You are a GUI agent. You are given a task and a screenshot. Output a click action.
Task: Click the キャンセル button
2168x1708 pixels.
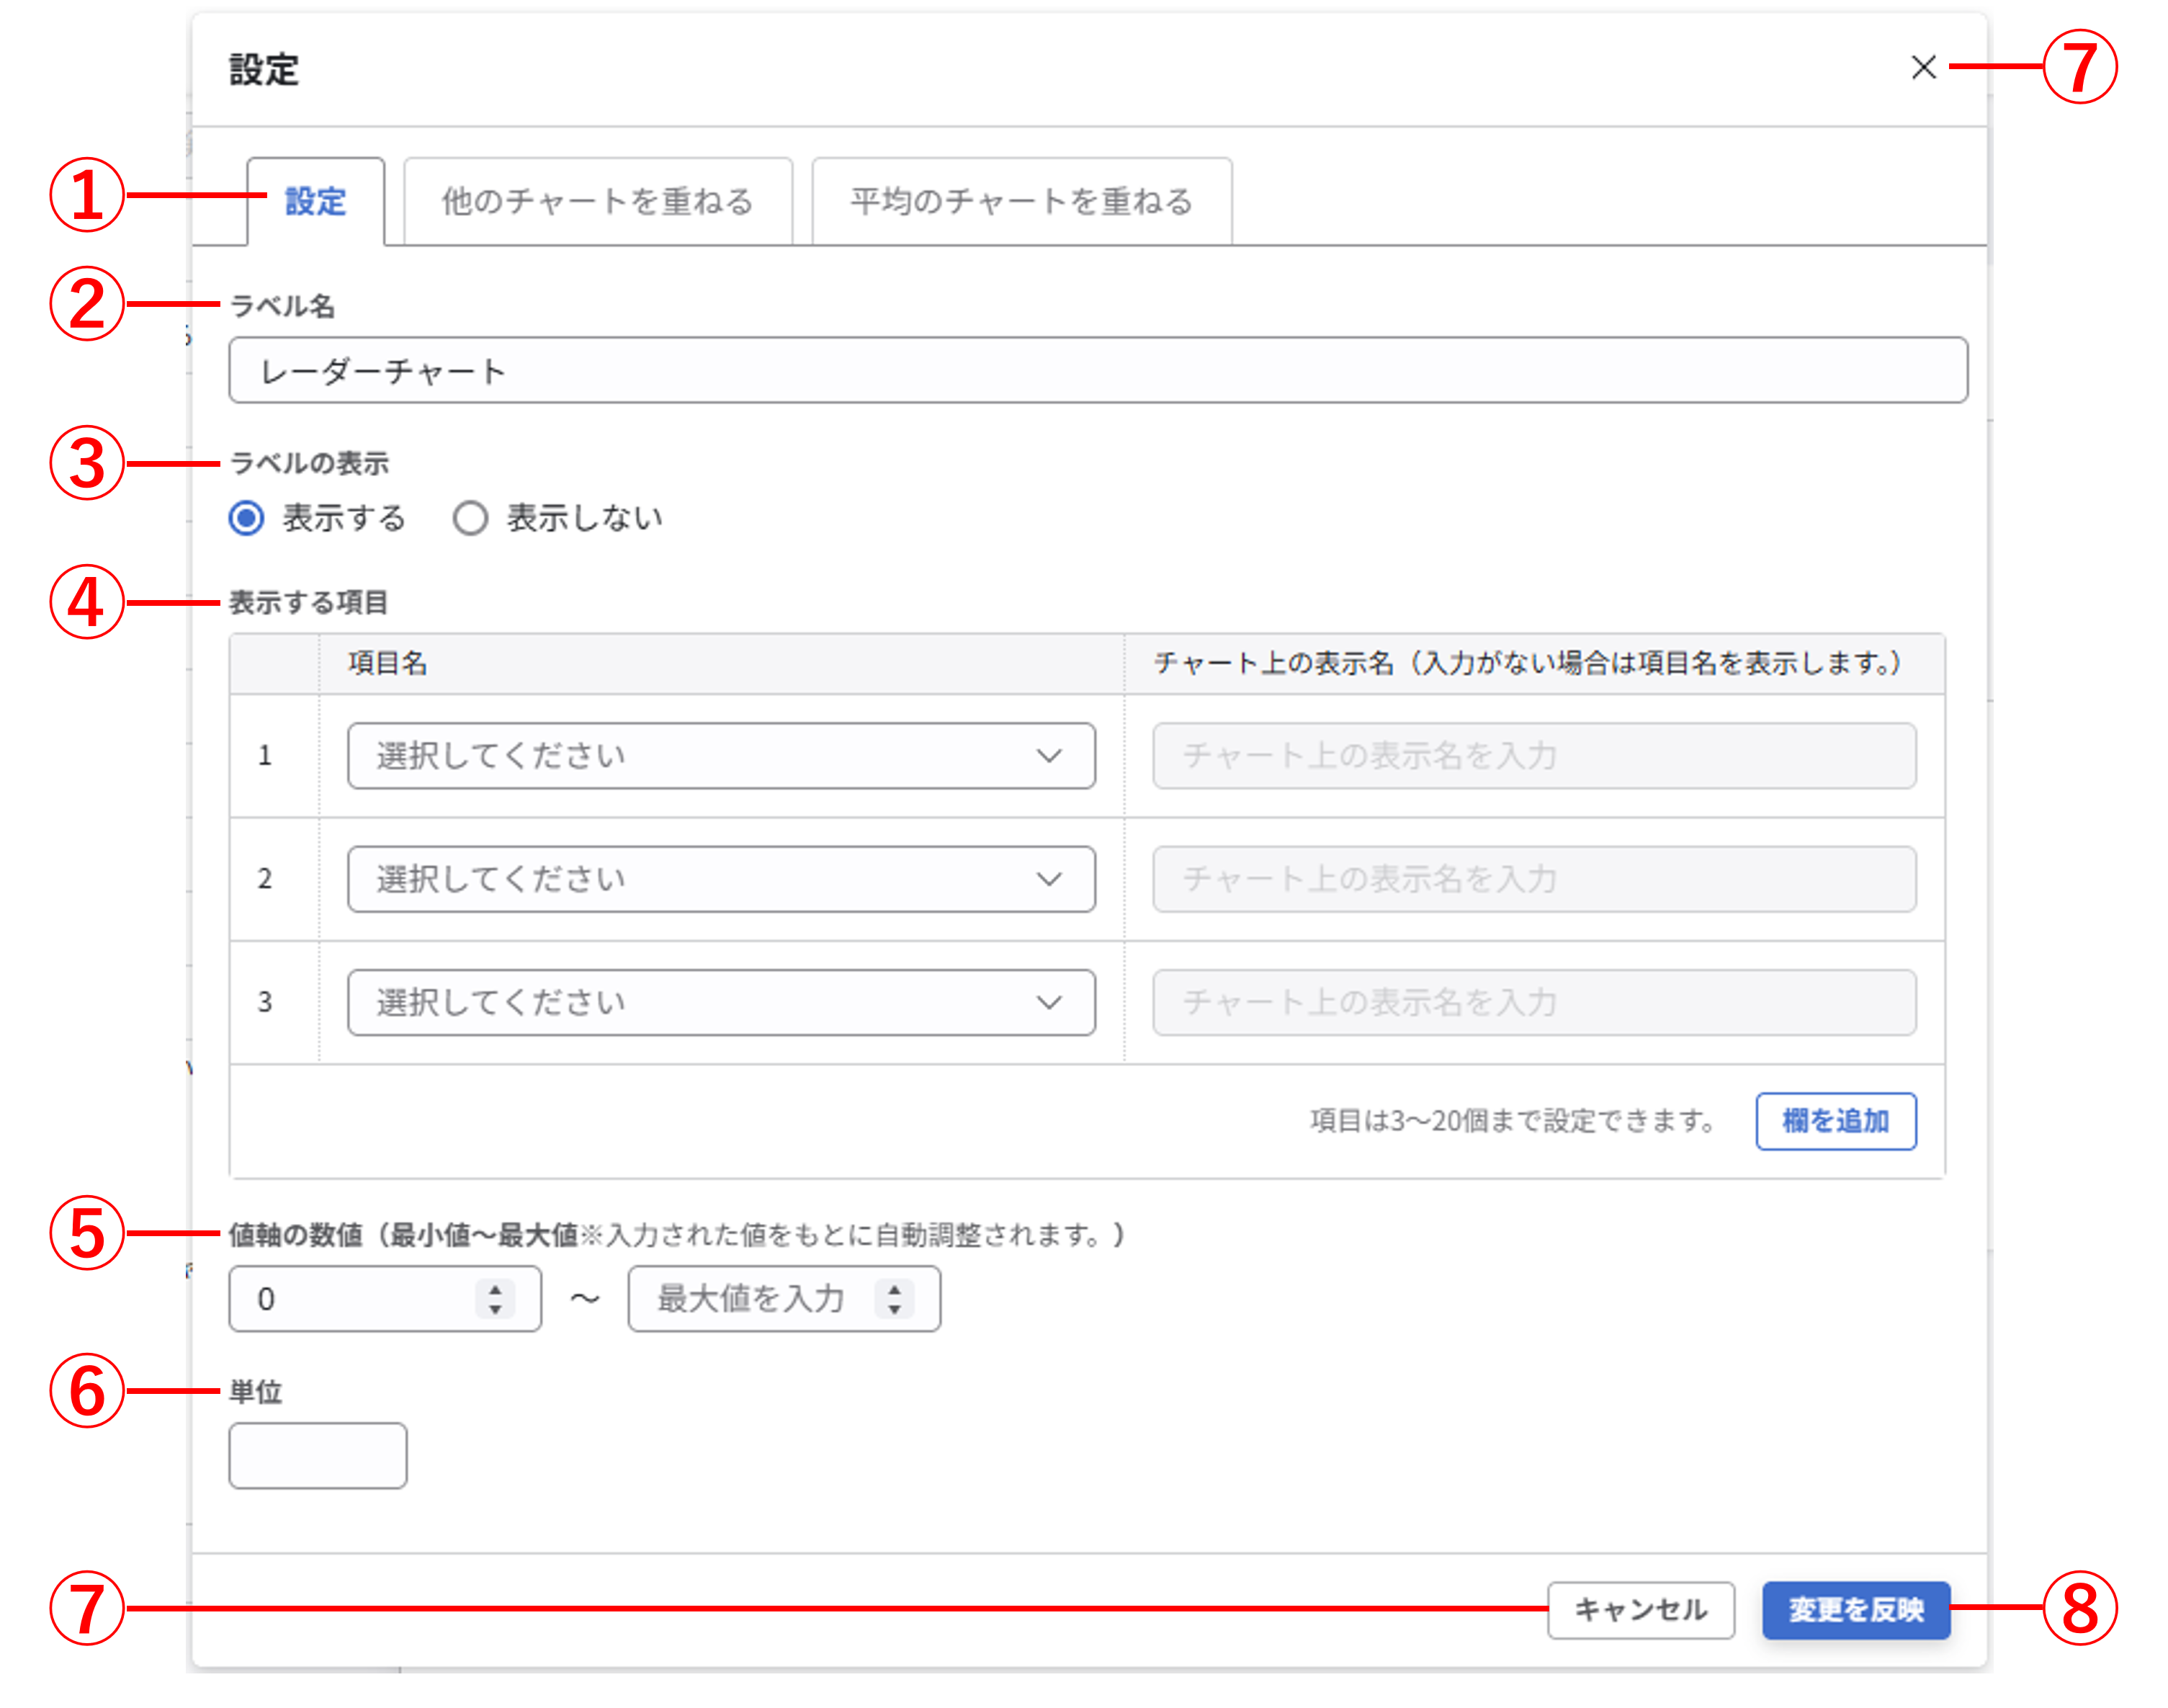(1641, 1610)
